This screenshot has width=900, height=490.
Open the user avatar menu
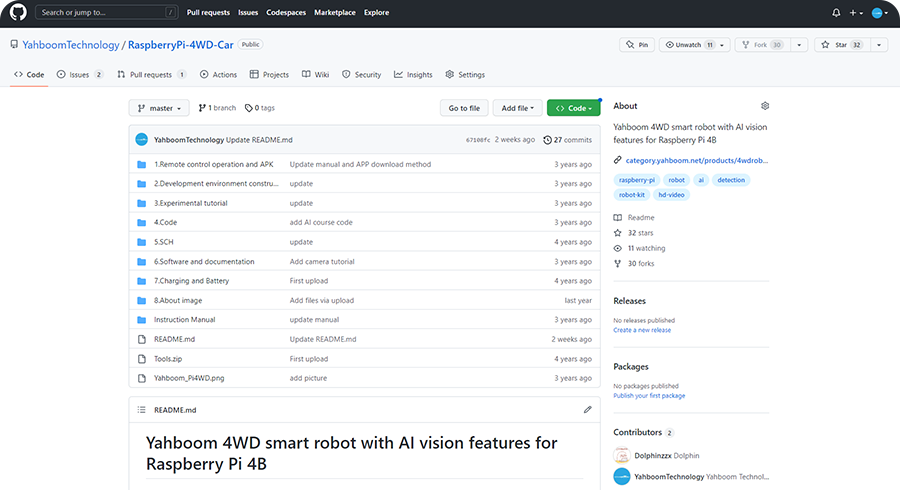click(880, 13)
